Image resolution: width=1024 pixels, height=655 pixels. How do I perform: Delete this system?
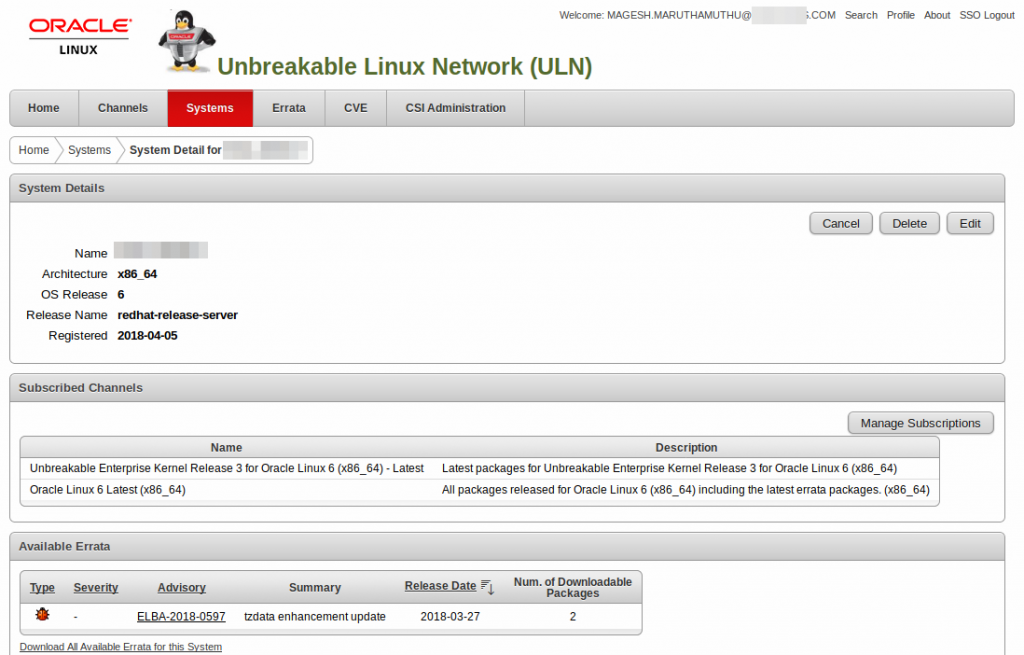click(909, 223)
